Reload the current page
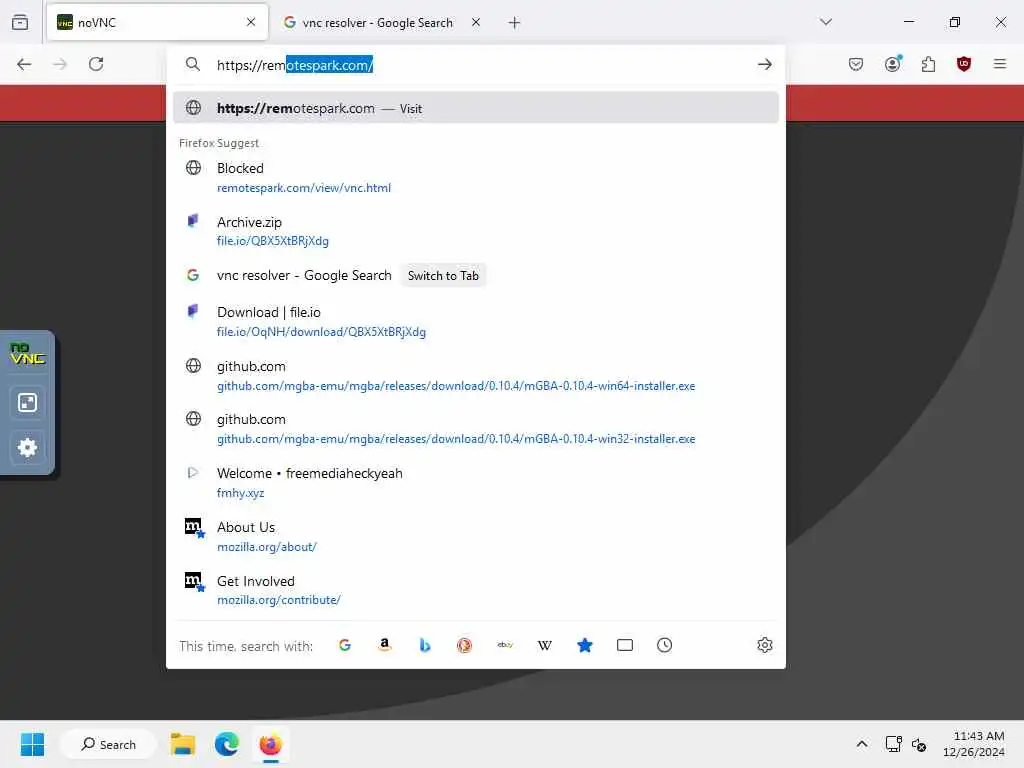 coord(96,64)
